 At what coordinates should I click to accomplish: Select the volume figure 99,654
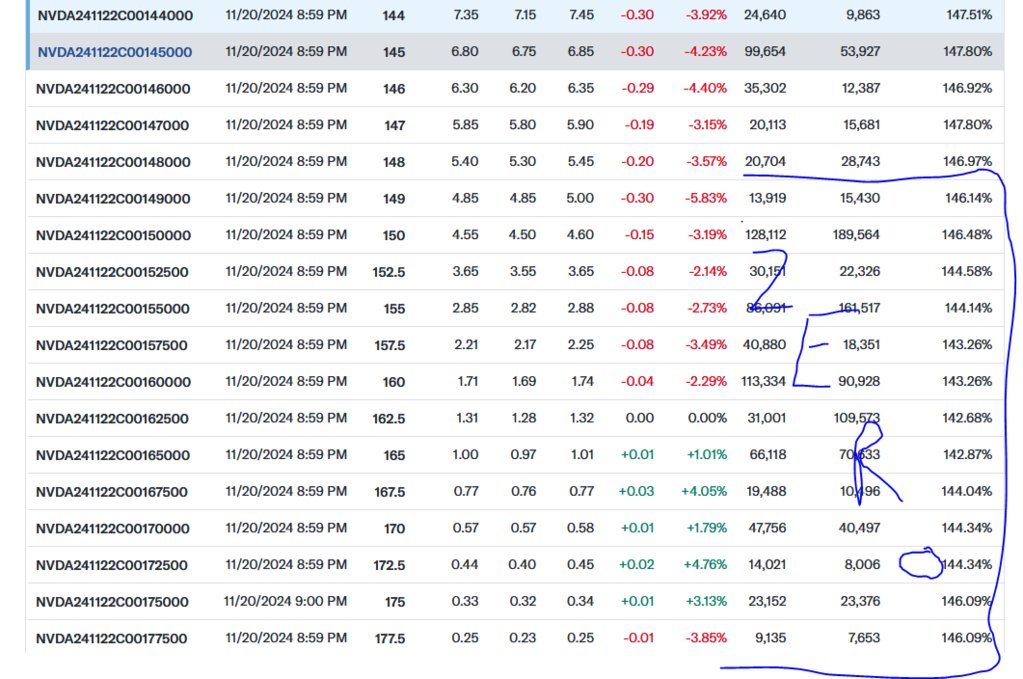point(765,51)
